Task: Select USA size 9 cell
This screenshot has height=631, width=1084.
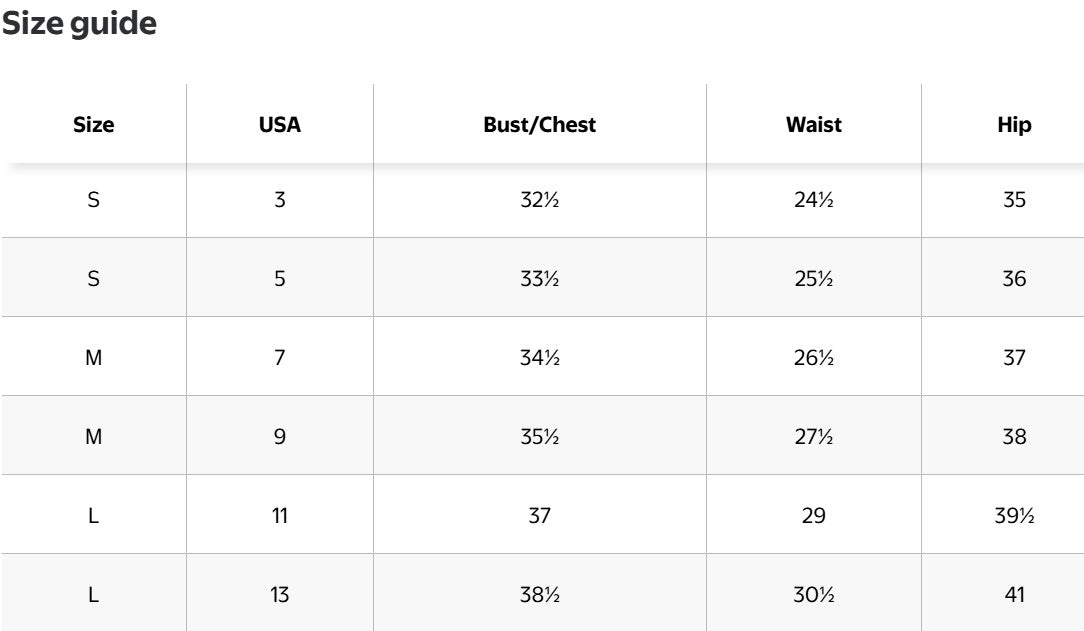Action: click(x=280, y=437)
